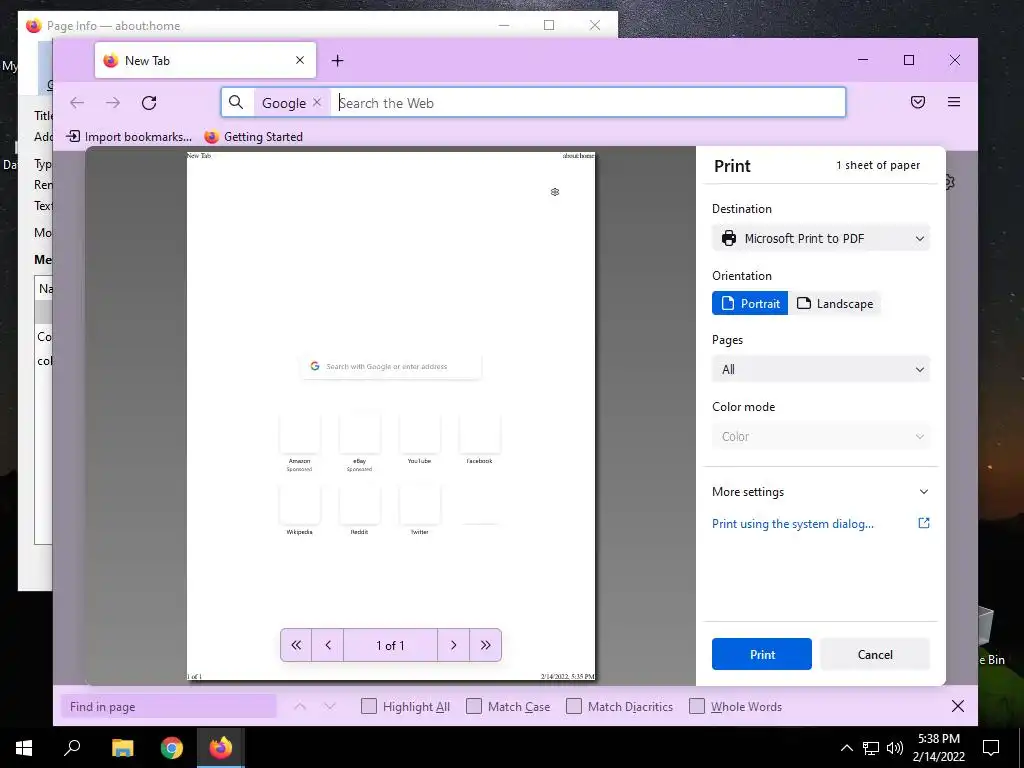Click the taskbar clock showing 5:38 PM
The width and height of the screenshot is (1024, 768).
pos(938,748)
